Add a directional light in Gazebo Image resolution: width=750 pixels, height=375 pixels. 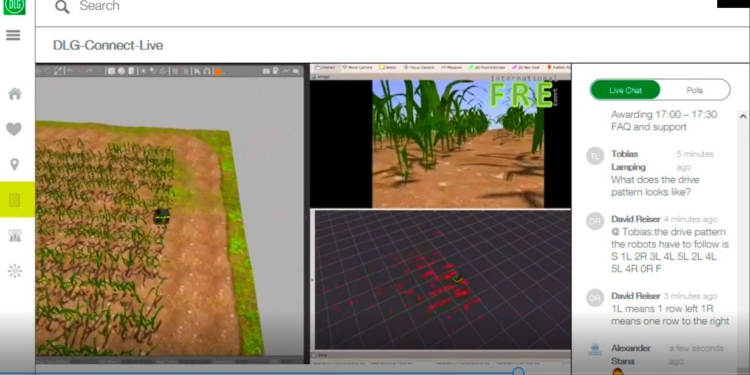pyautogui.click(x=163, y=71)
